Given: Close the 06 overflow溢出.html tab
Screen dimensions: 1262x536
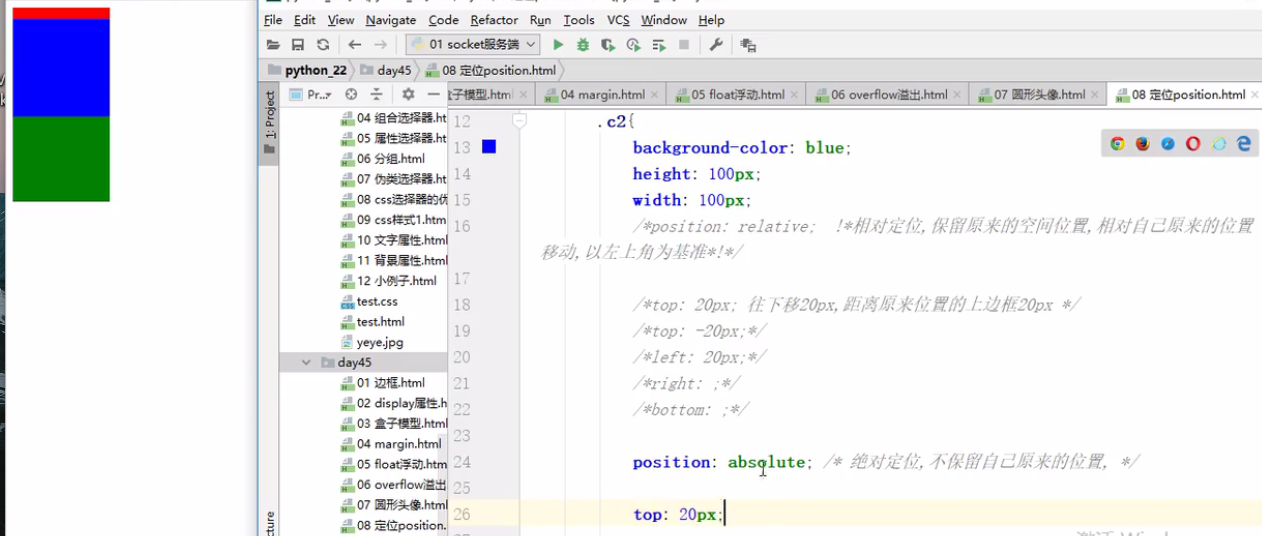Looking at the screenshot, I should pos(958,95).
